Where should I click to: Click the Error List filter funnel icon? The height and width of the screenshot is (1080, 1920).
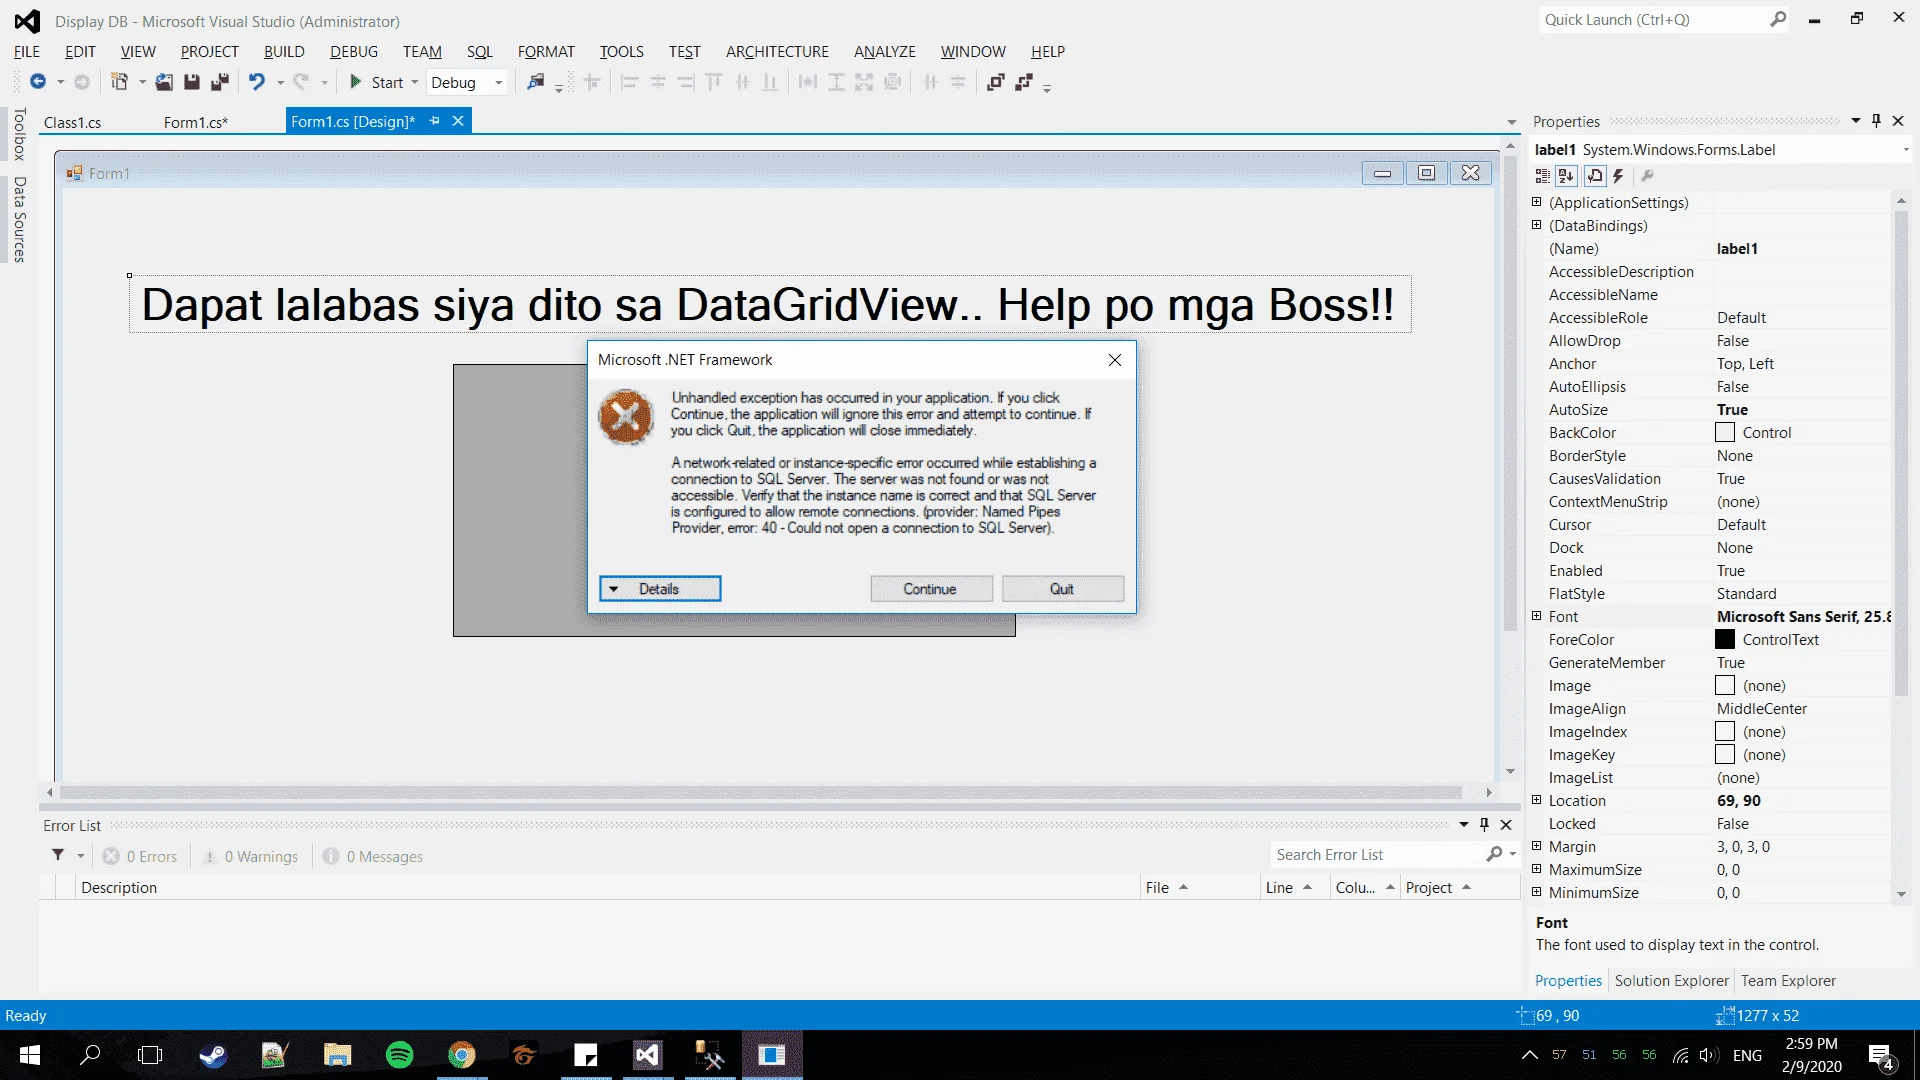[x=58, y=855]
